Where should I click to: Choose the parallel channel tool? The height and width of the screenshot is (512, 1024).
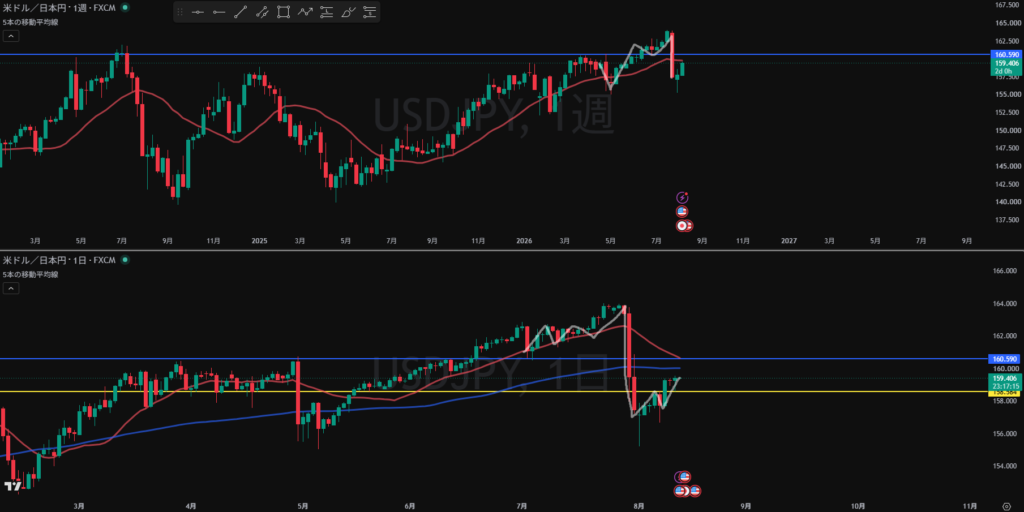(x=262, y=12)
